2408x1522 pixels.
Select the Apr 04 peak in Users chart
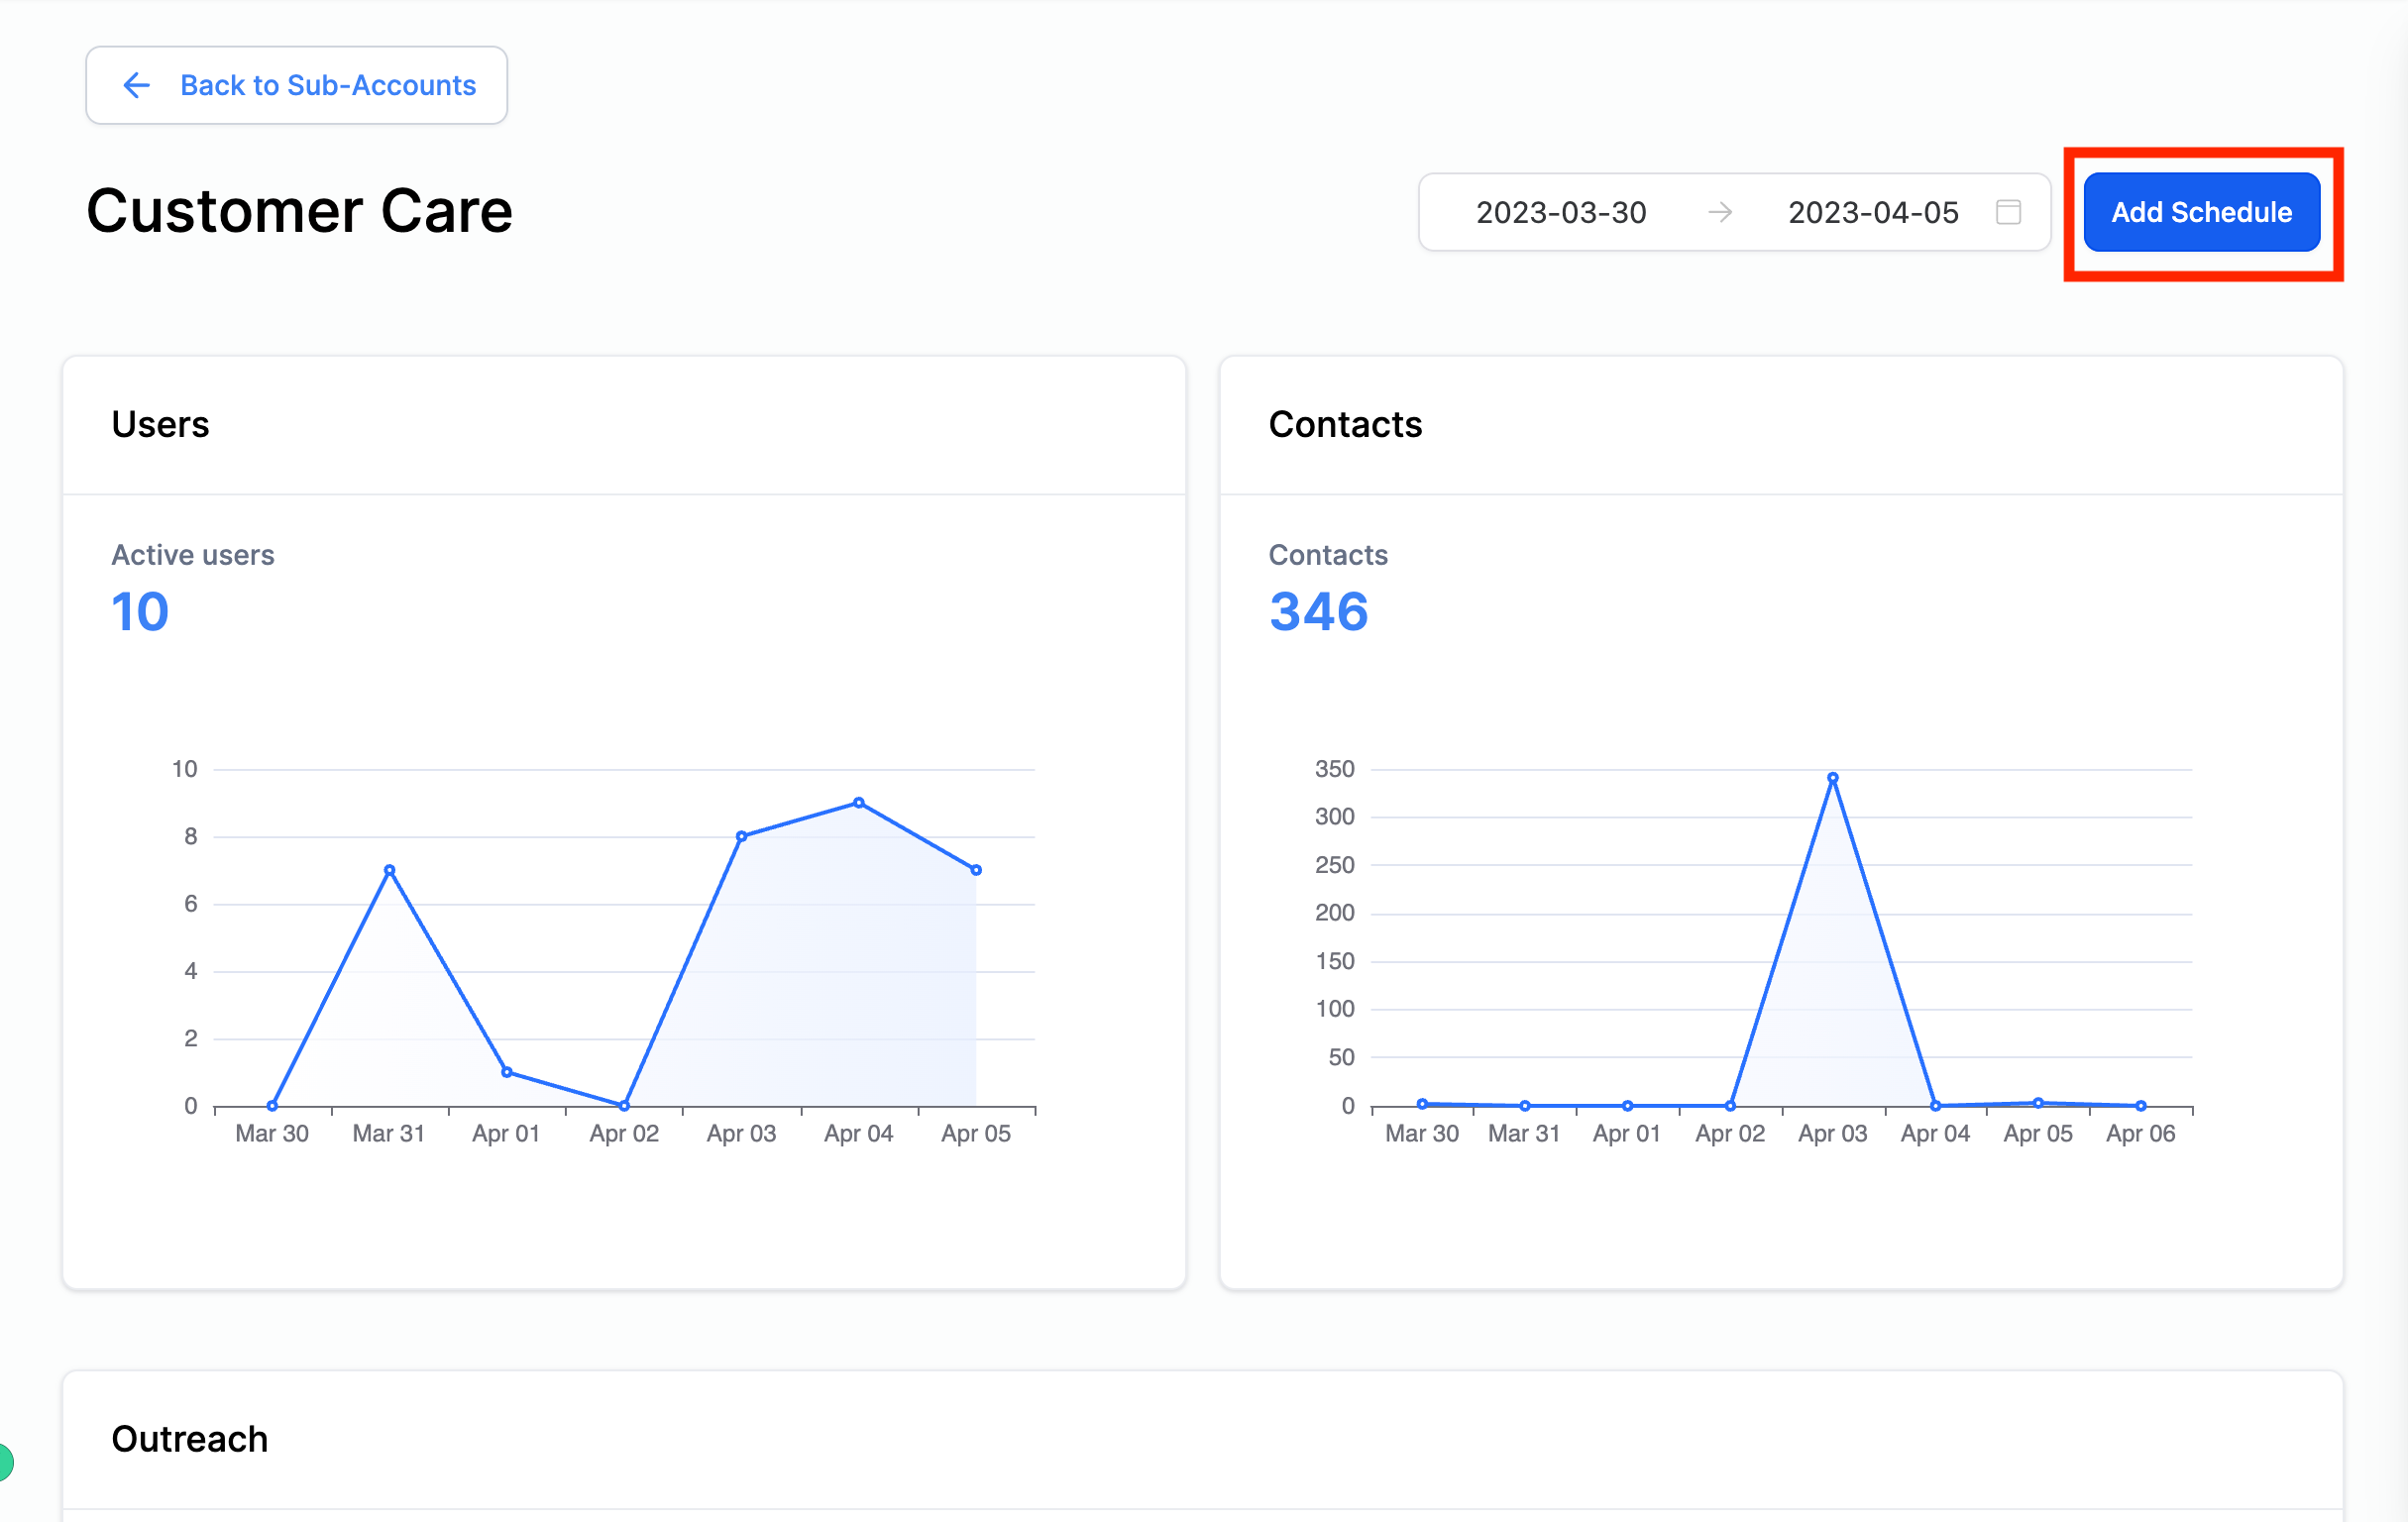[x=859, y=803]
